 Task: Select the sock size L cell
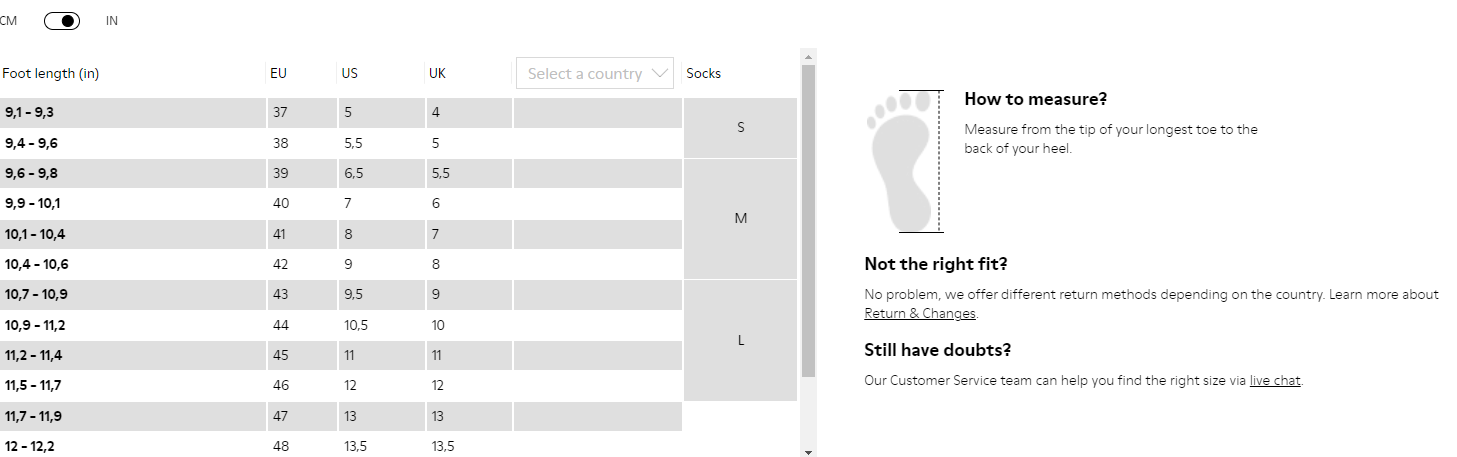click(740, 340)
